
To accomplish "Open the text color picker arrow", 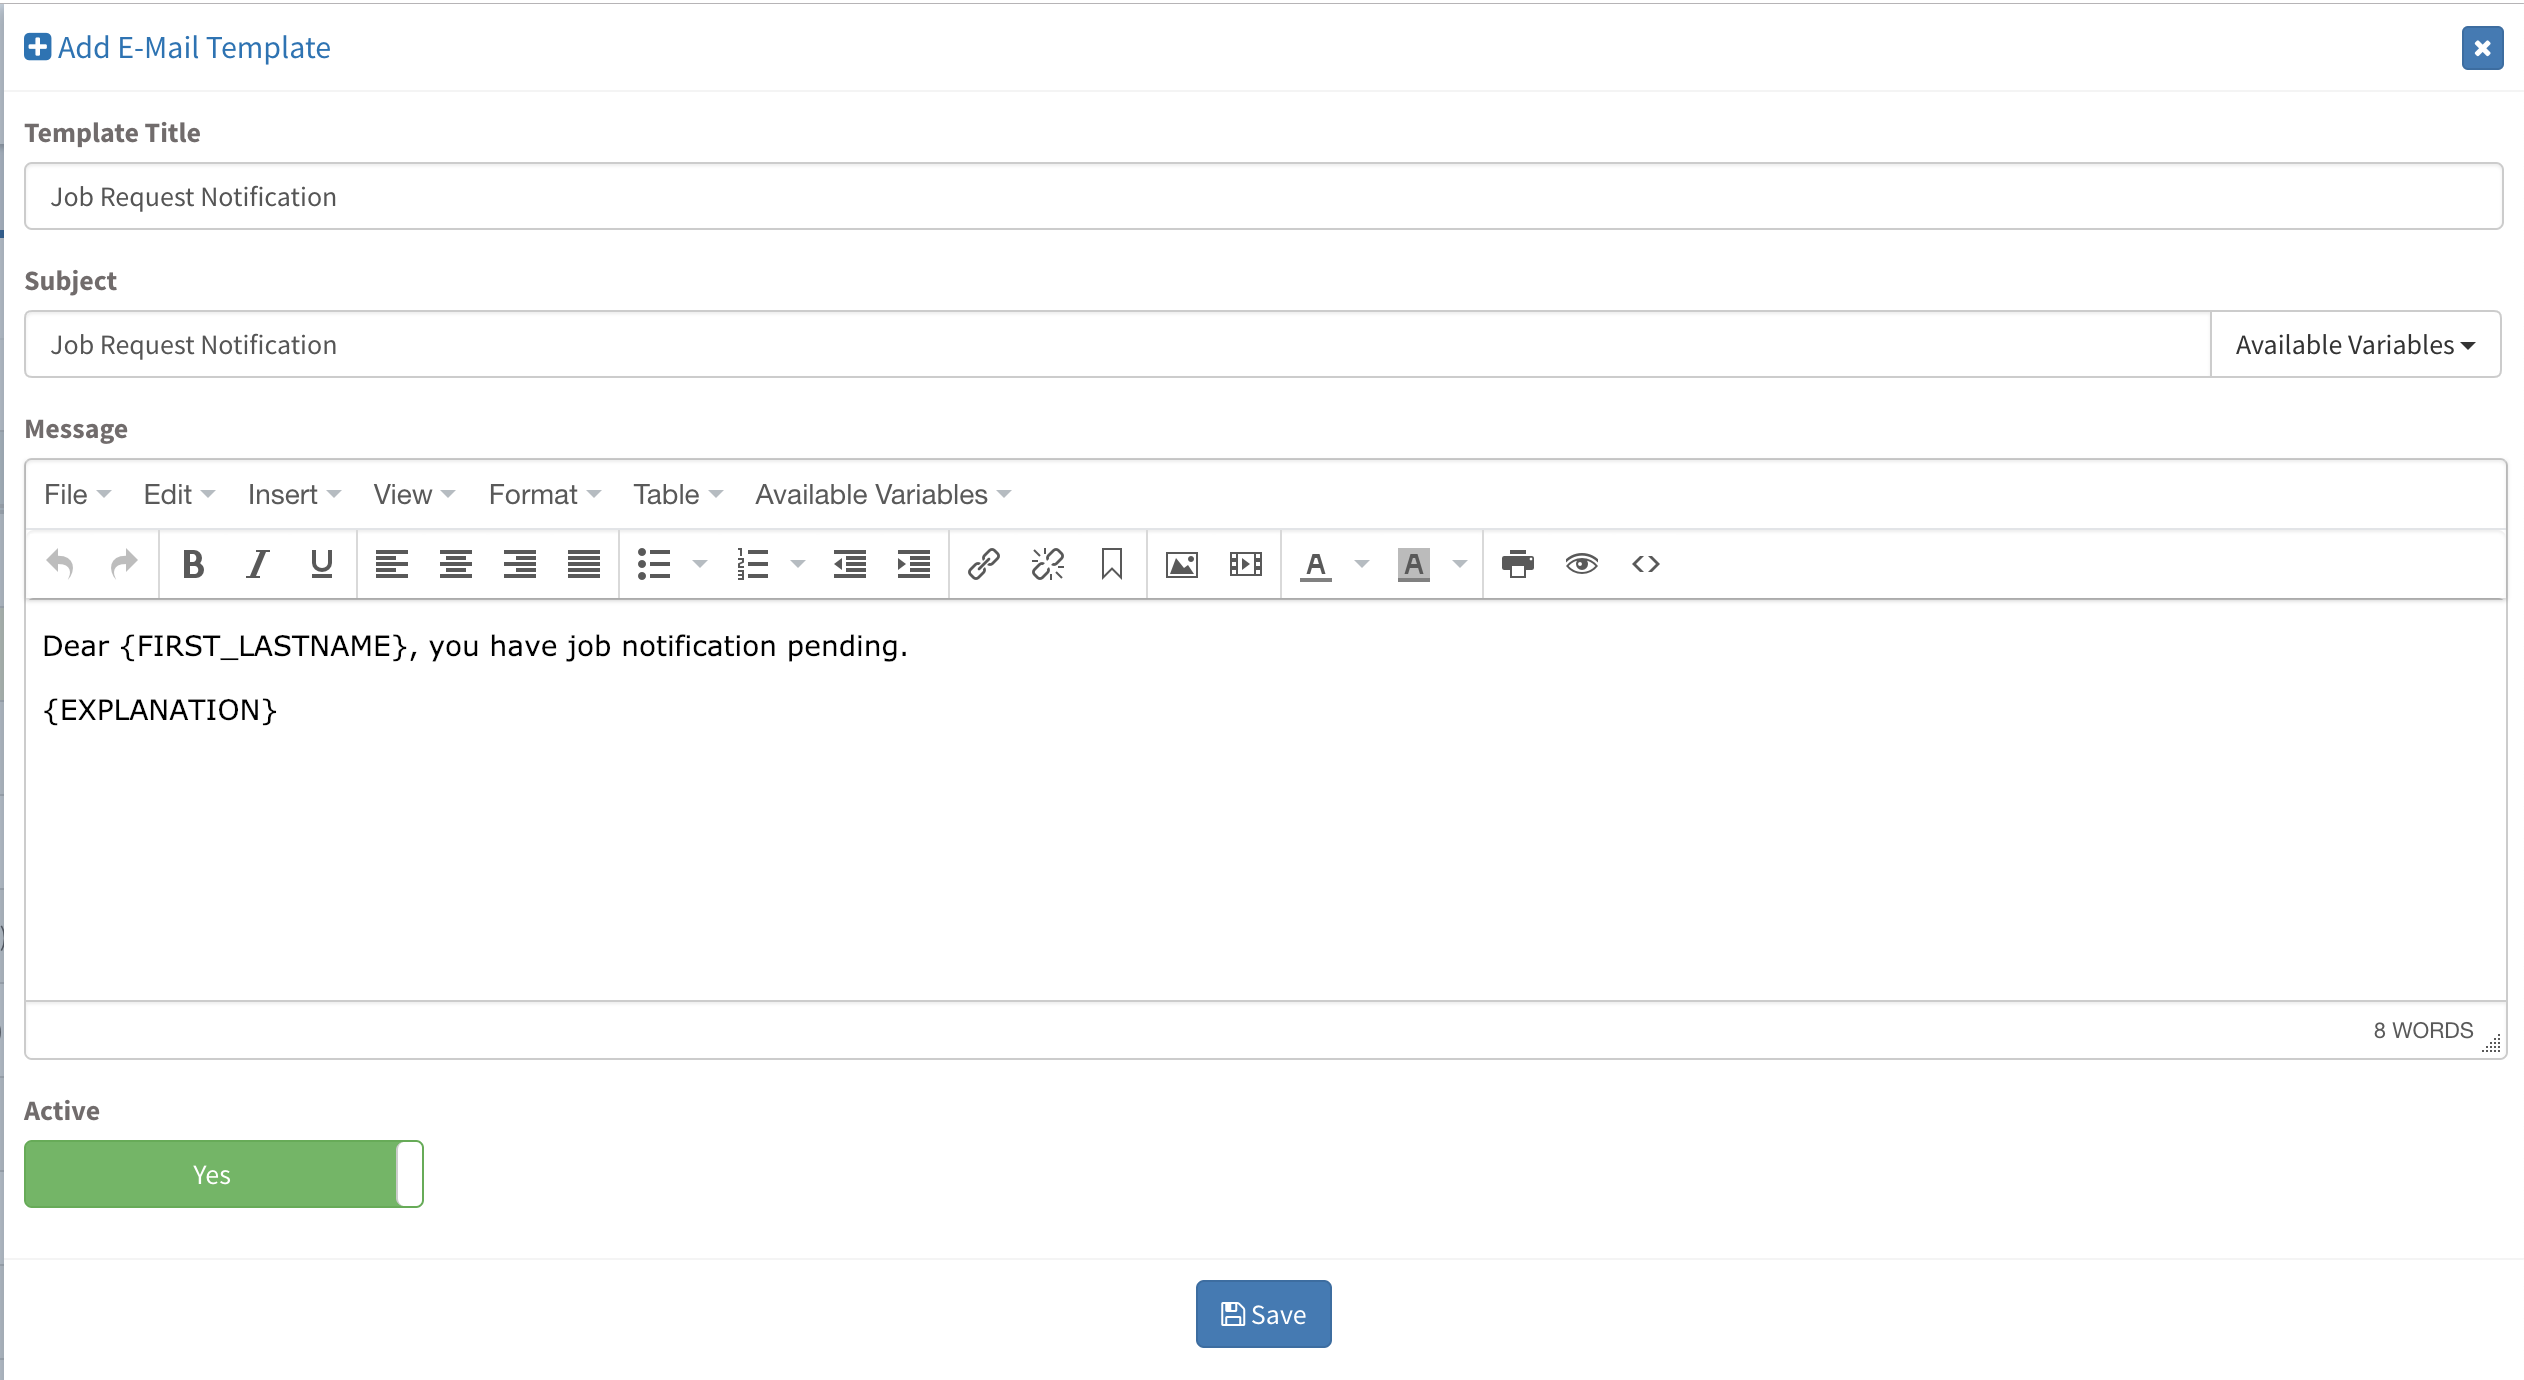I will click(1362, 565).
